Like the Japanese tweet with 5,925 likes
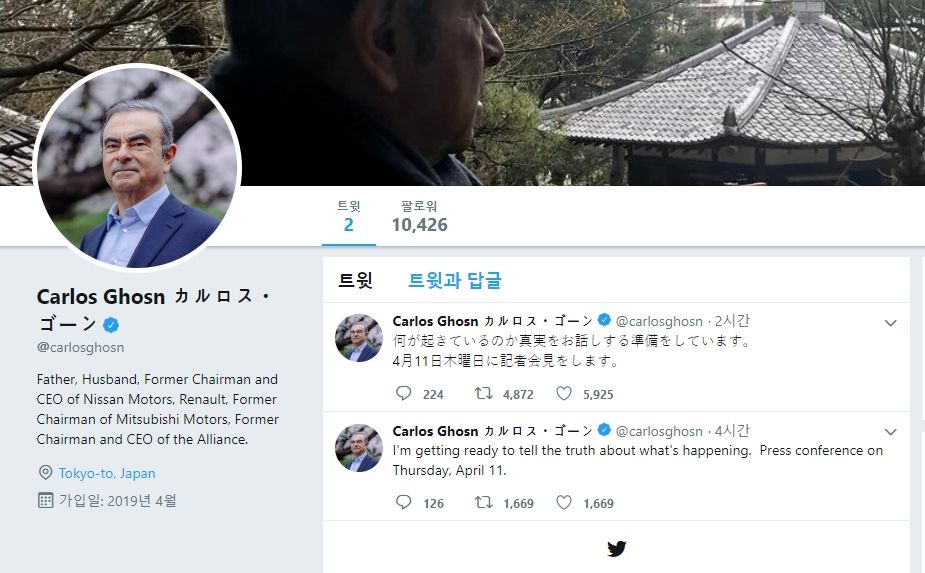Viewport: 925px width, 573px height. pyautogui.click(x=564, y=393)
